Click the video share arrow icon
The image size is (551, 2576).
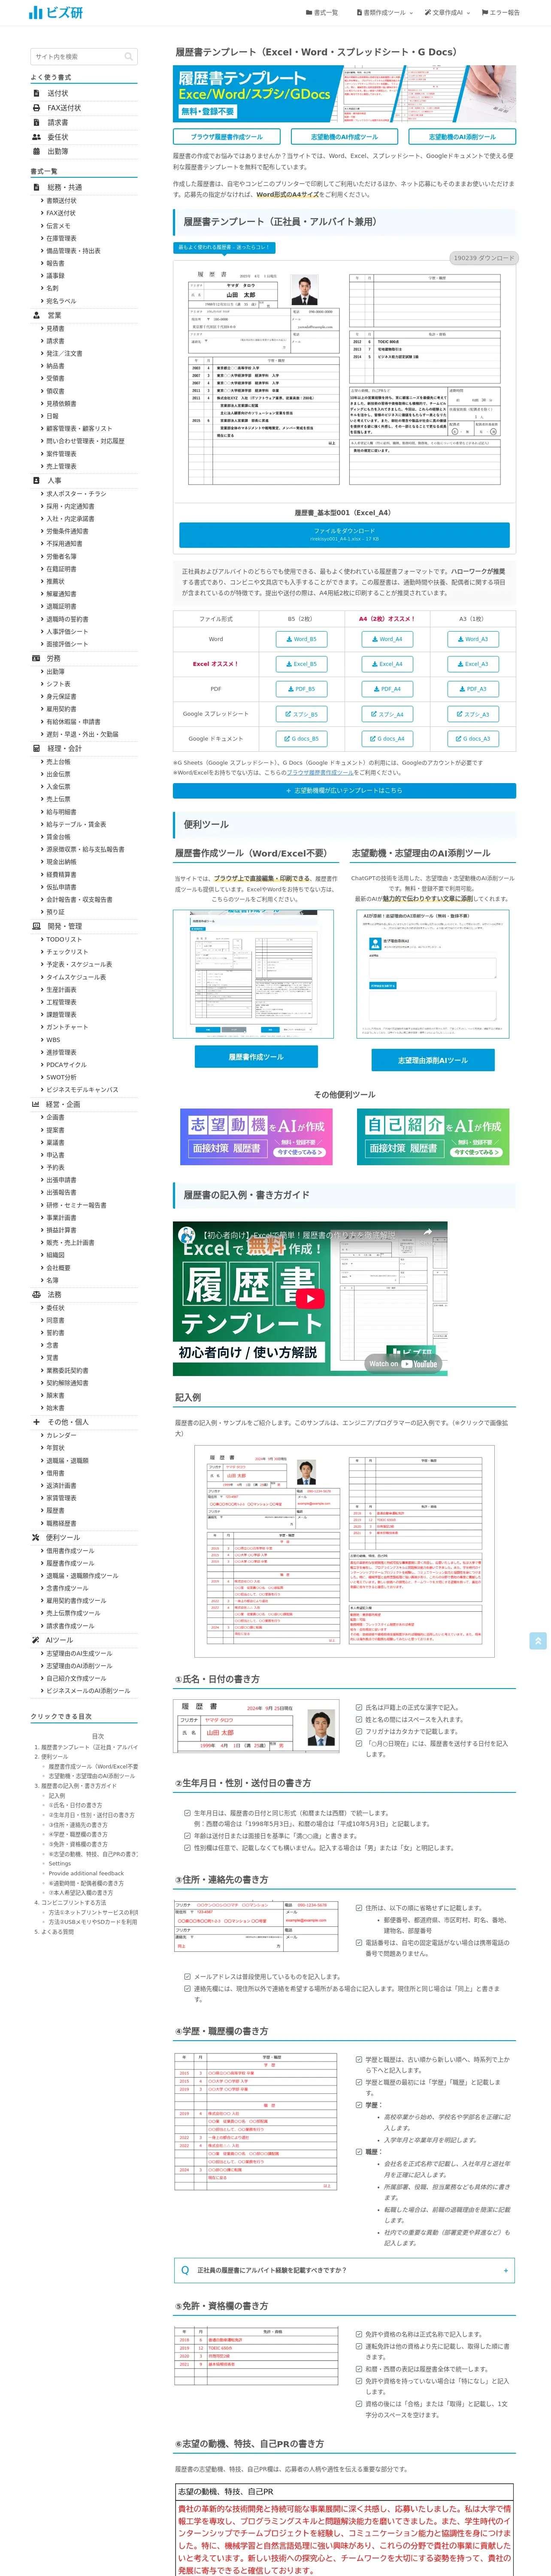[428, 1233]
